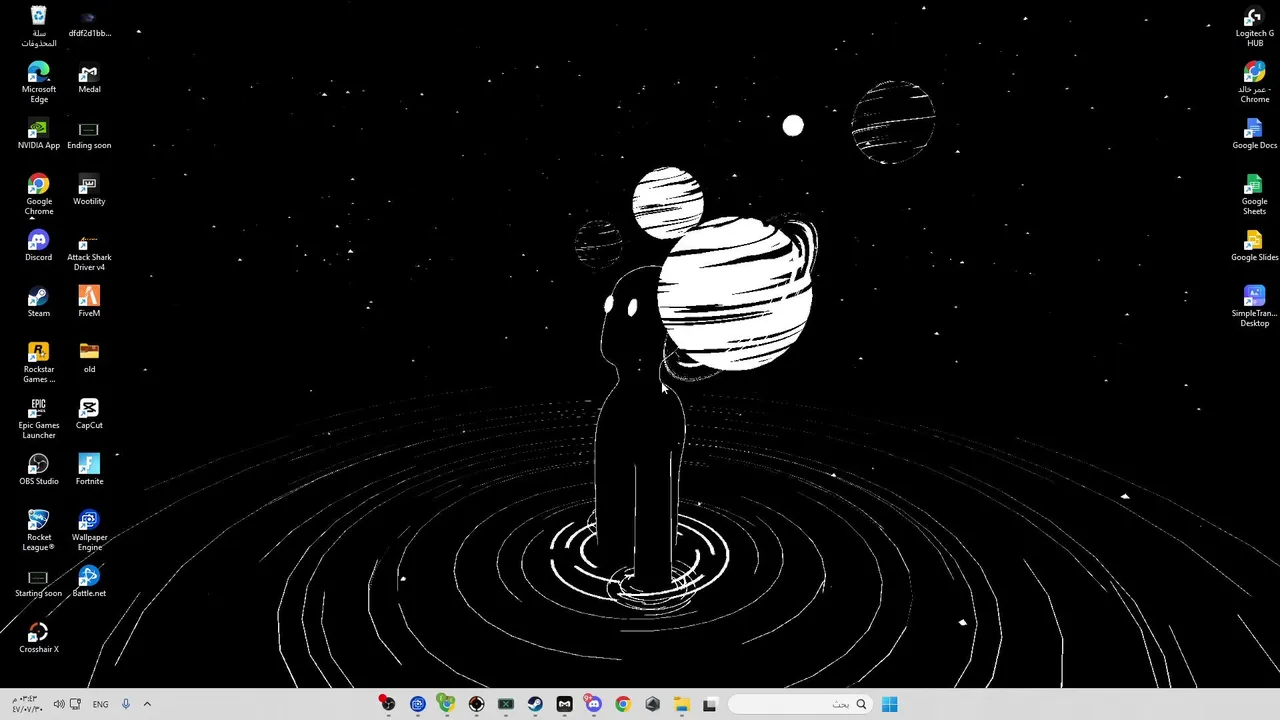Launch Fortnite desktop shortcut

click(89, 470)
